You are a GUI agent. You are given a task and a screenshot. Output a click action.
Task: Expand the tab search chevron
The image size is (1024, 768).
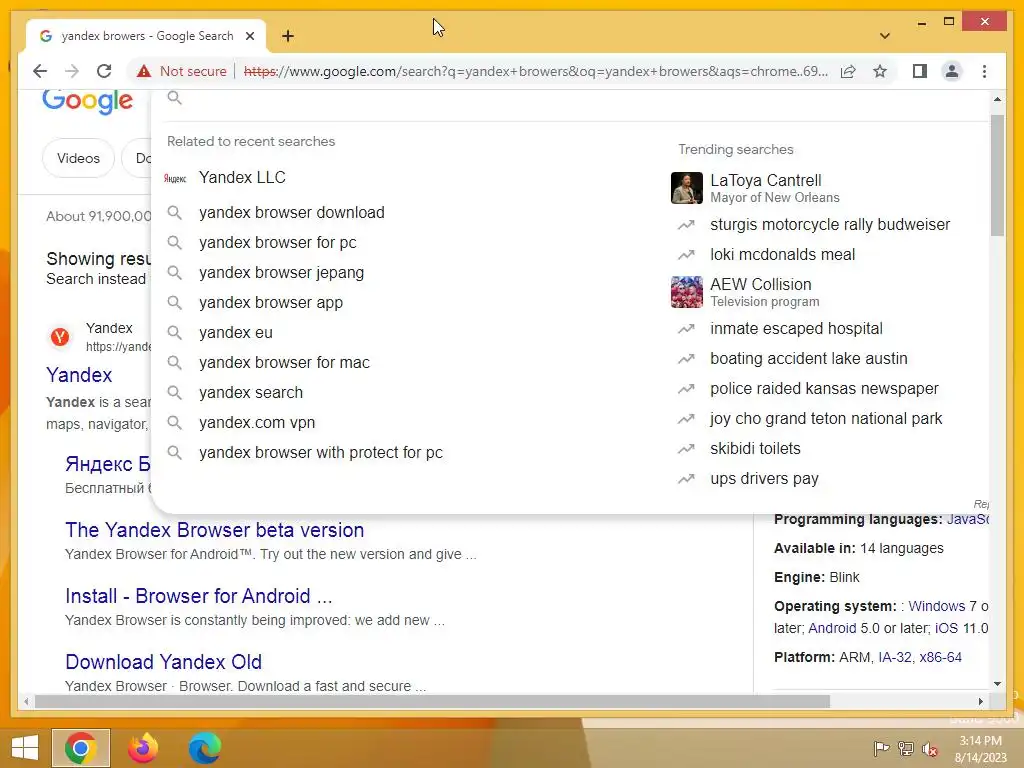(884, 36)
